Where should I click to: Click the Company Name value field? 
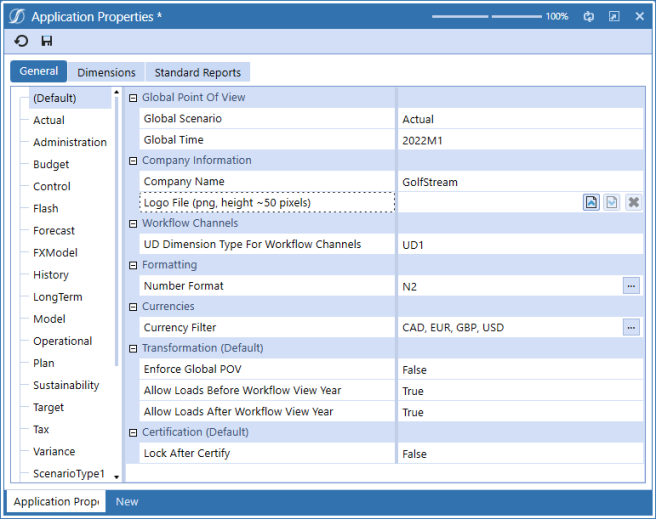pos(518,182)
